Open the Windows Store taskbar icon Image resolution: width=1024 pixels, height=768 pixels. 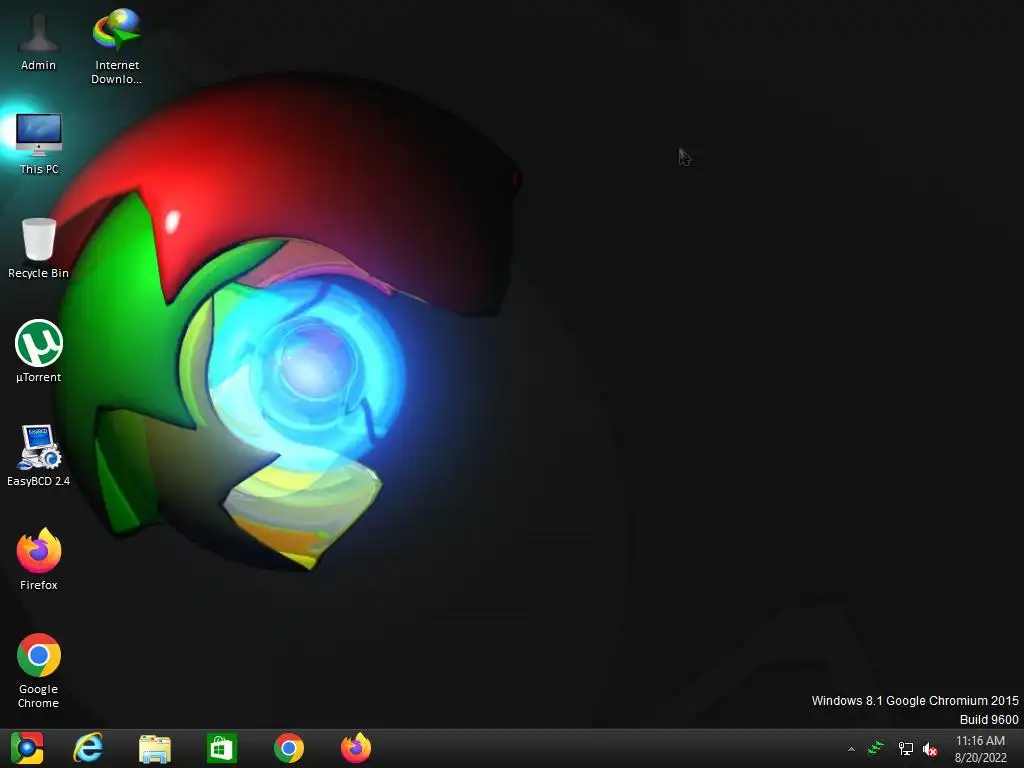pyautogui.click(x=221, y=748)
